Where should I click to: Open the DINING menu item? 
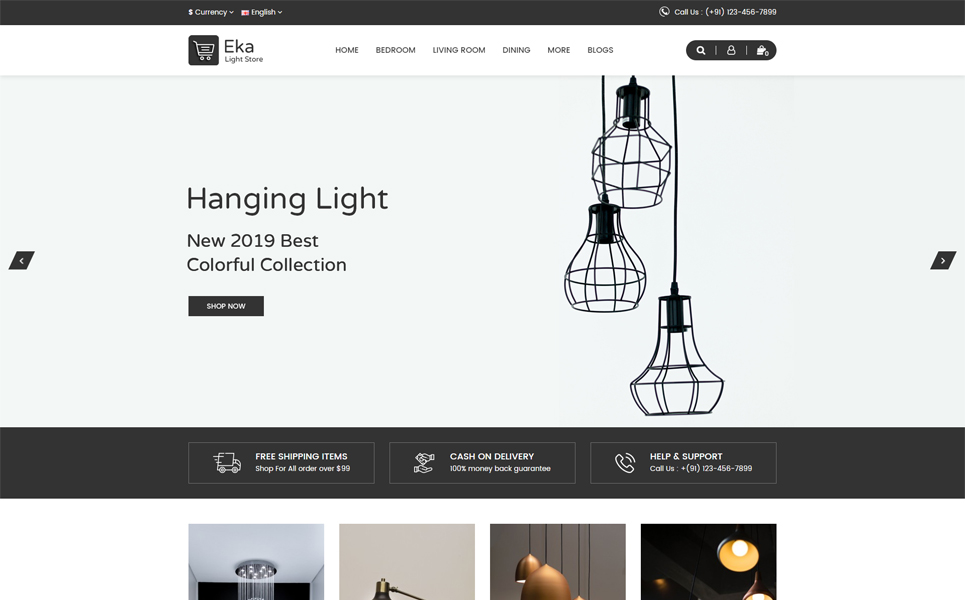(x=516, y=50)
